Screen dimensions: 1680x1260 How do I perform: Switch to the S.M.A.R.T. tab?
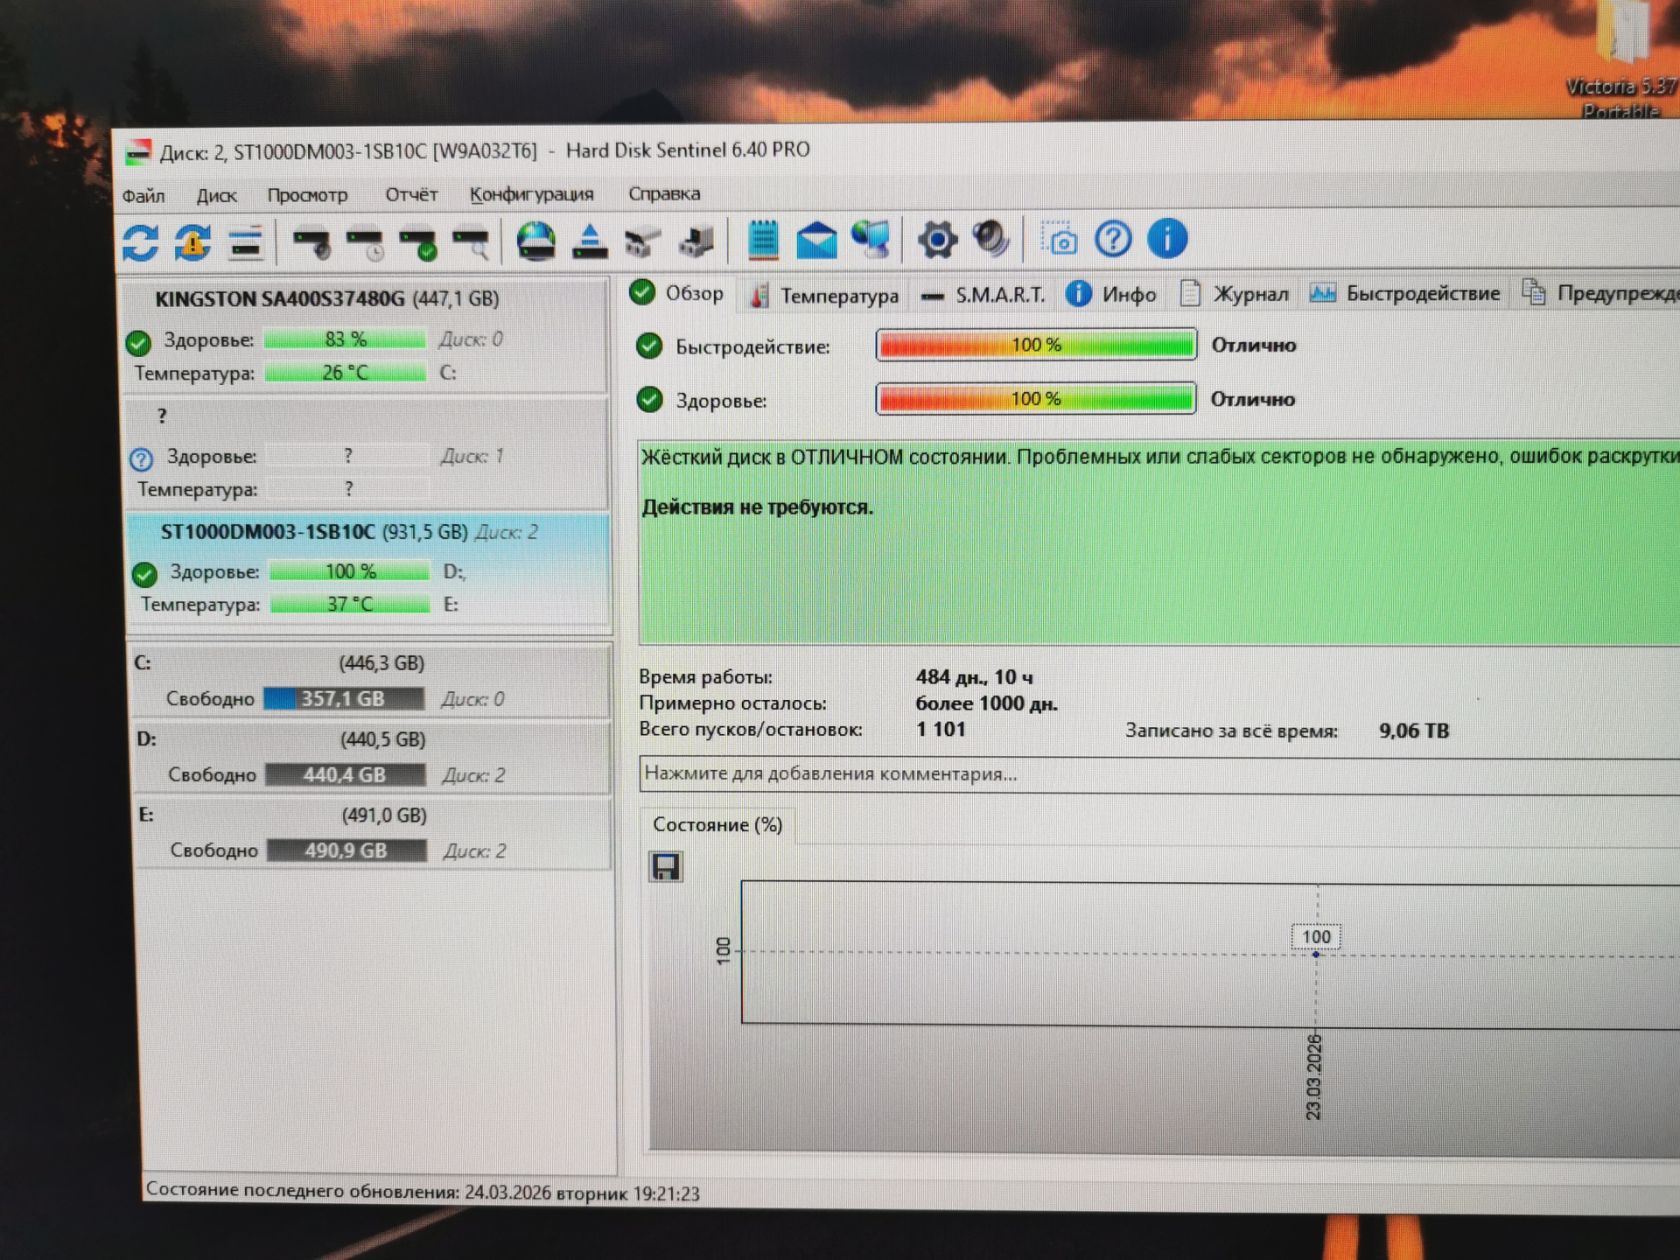[x=983, y=295]
